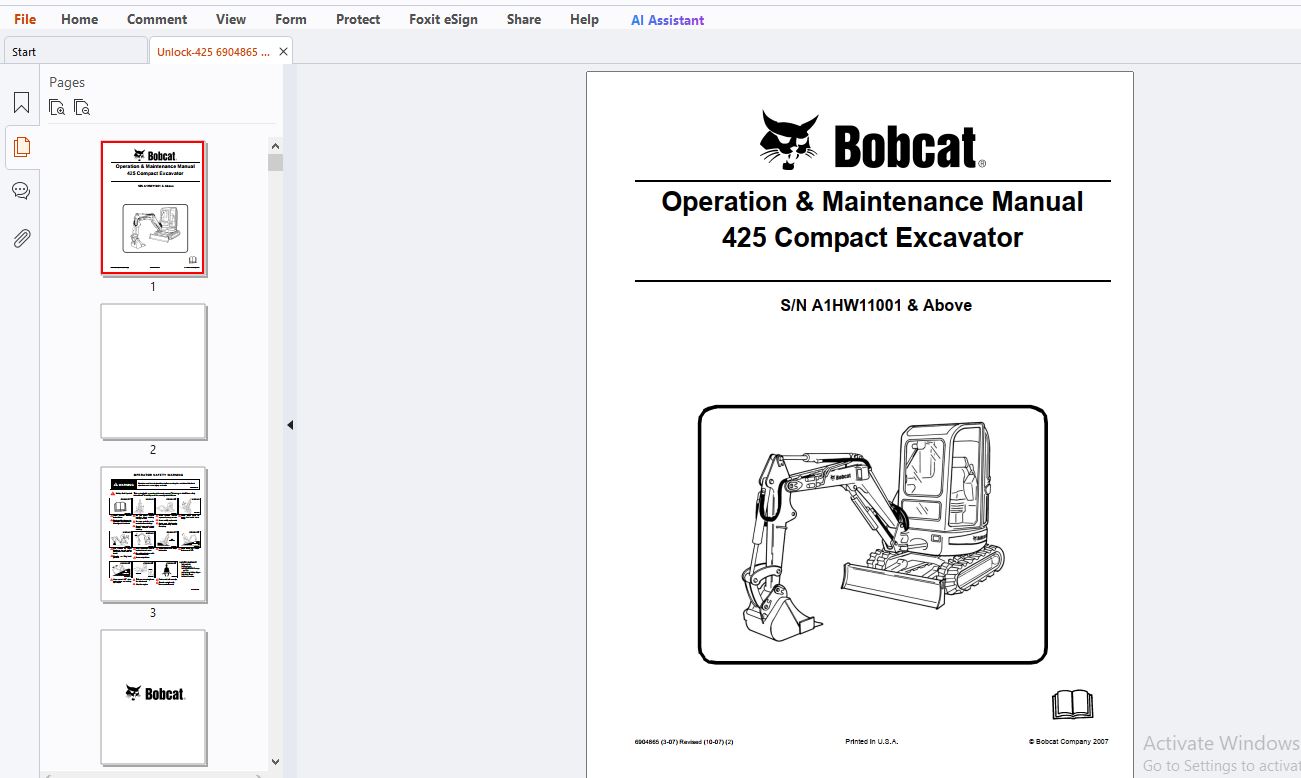Open the Foxit eSign tab
The width and height of the screenshot is (1301, 778).
(x=443, y=19)
